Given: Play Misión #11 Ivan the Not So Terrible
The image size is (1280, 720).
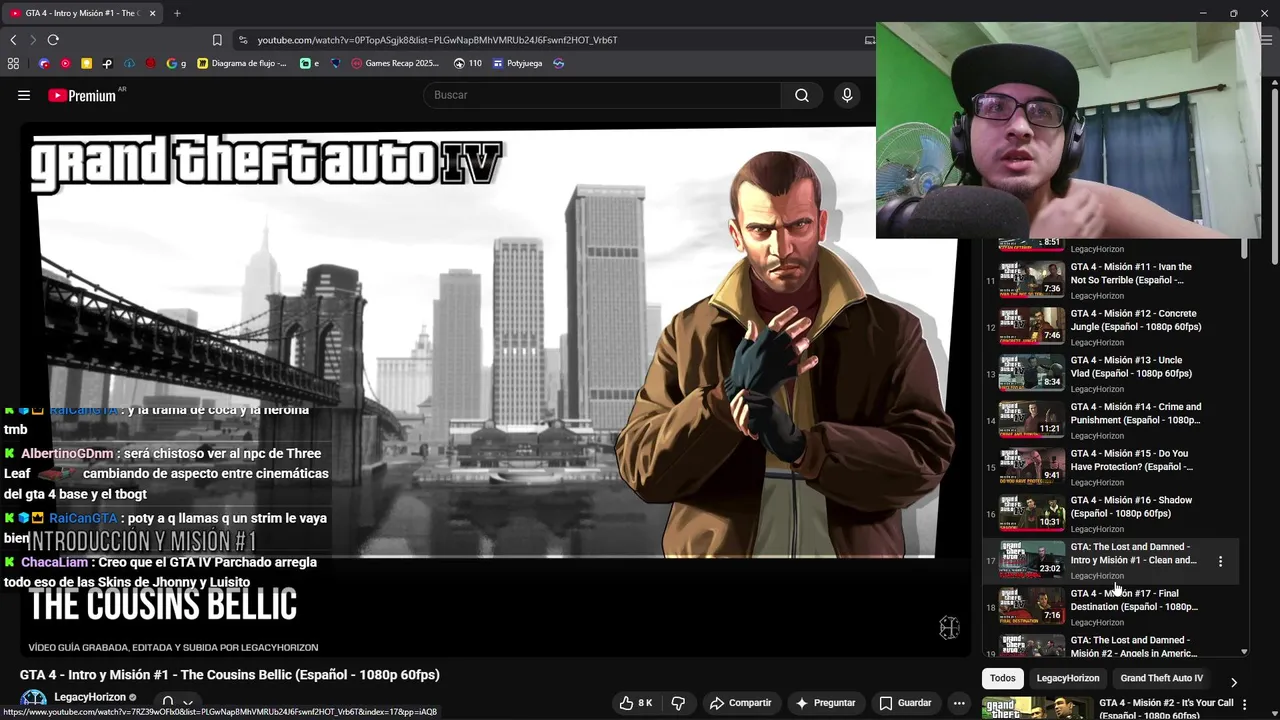Looking at the screenshot, I should coord(1110,280).
